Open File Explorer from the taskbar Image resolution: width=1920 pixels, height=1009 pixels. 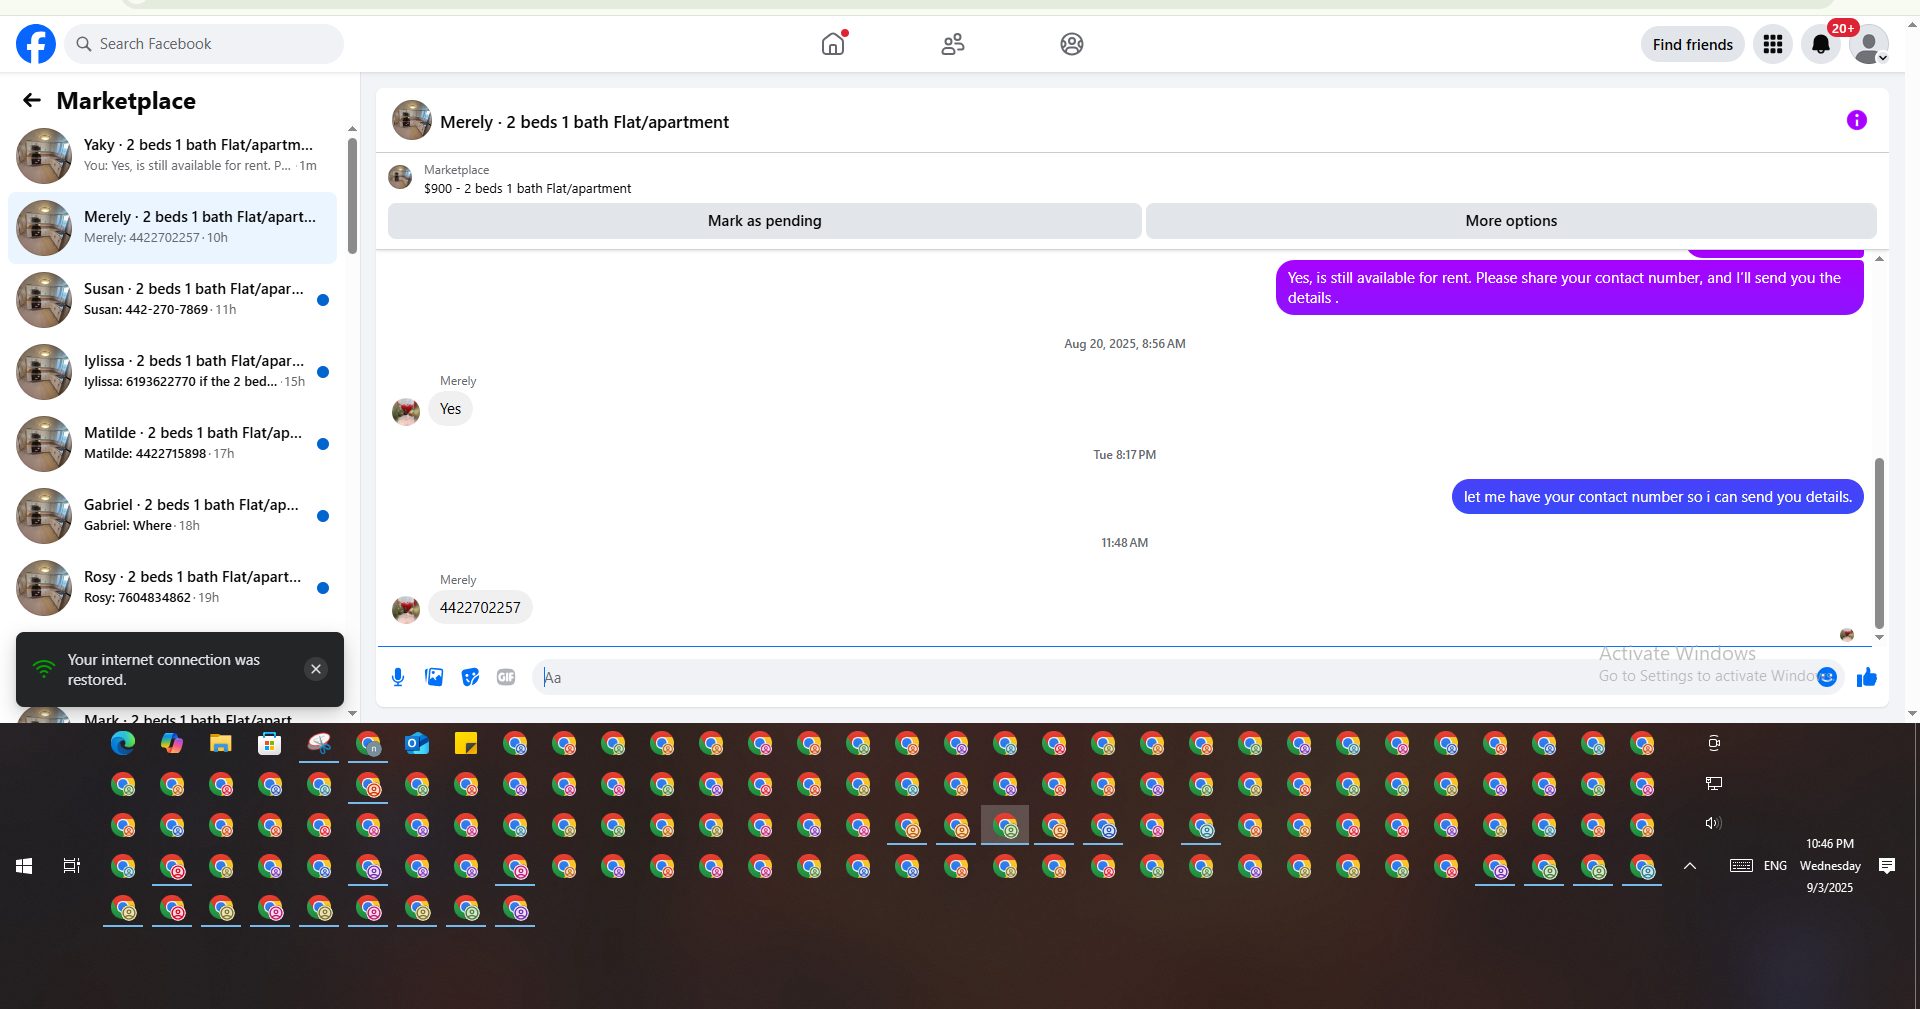[x=221, y=744]
